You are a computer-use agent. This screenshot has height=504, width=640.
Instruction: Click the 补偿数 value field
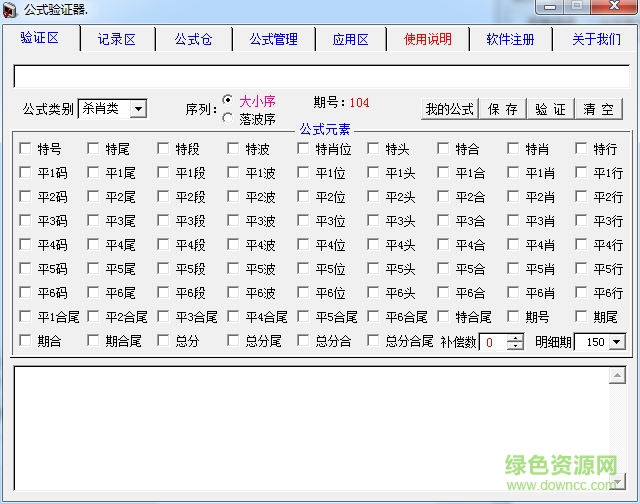pos(493,342)
